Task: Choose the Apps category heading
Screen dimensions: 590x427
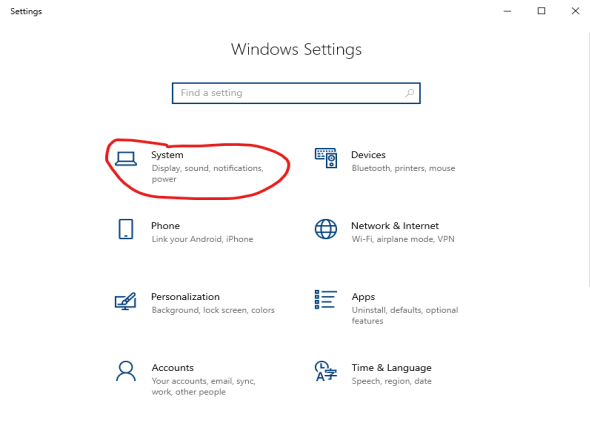Action: 363,297
